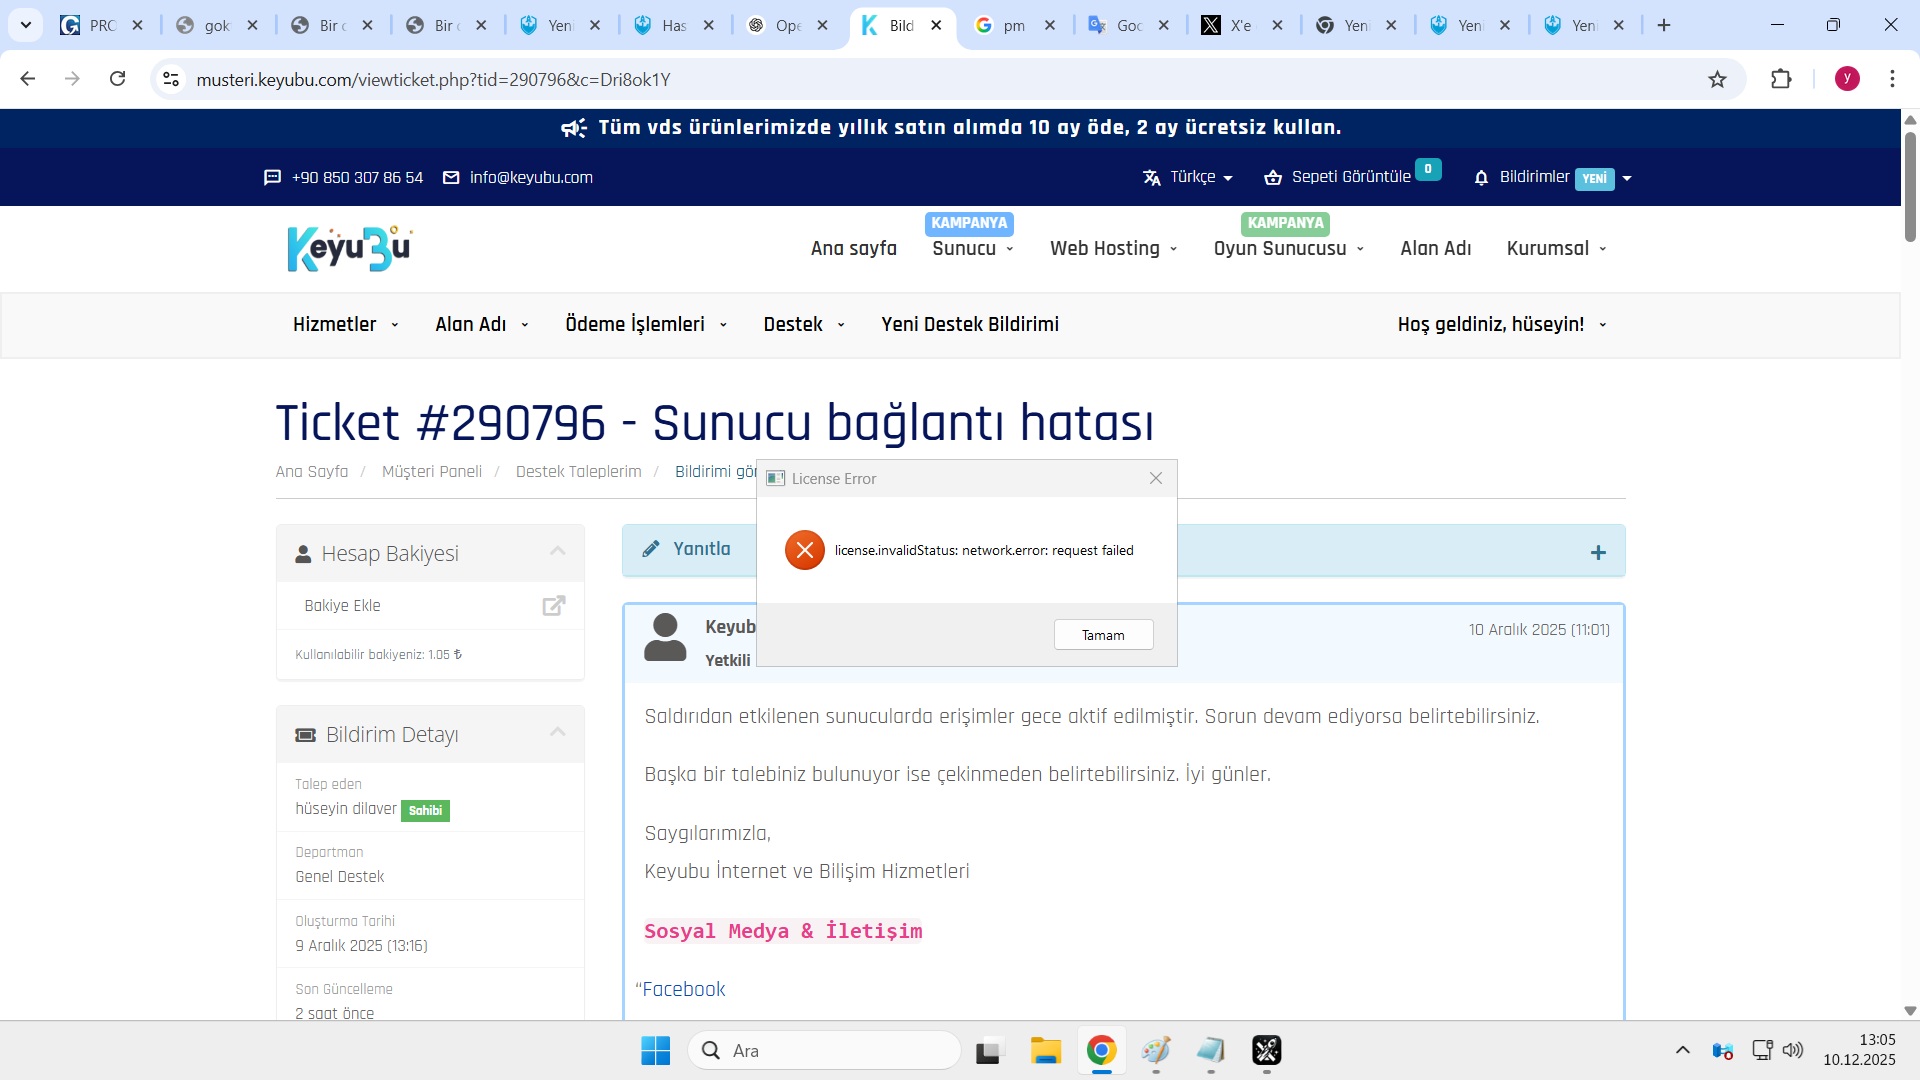Bookmark this page with star icon
Image resolution: width=1920 pixels, height=1080 pixels.
(x=1717, y=79)
